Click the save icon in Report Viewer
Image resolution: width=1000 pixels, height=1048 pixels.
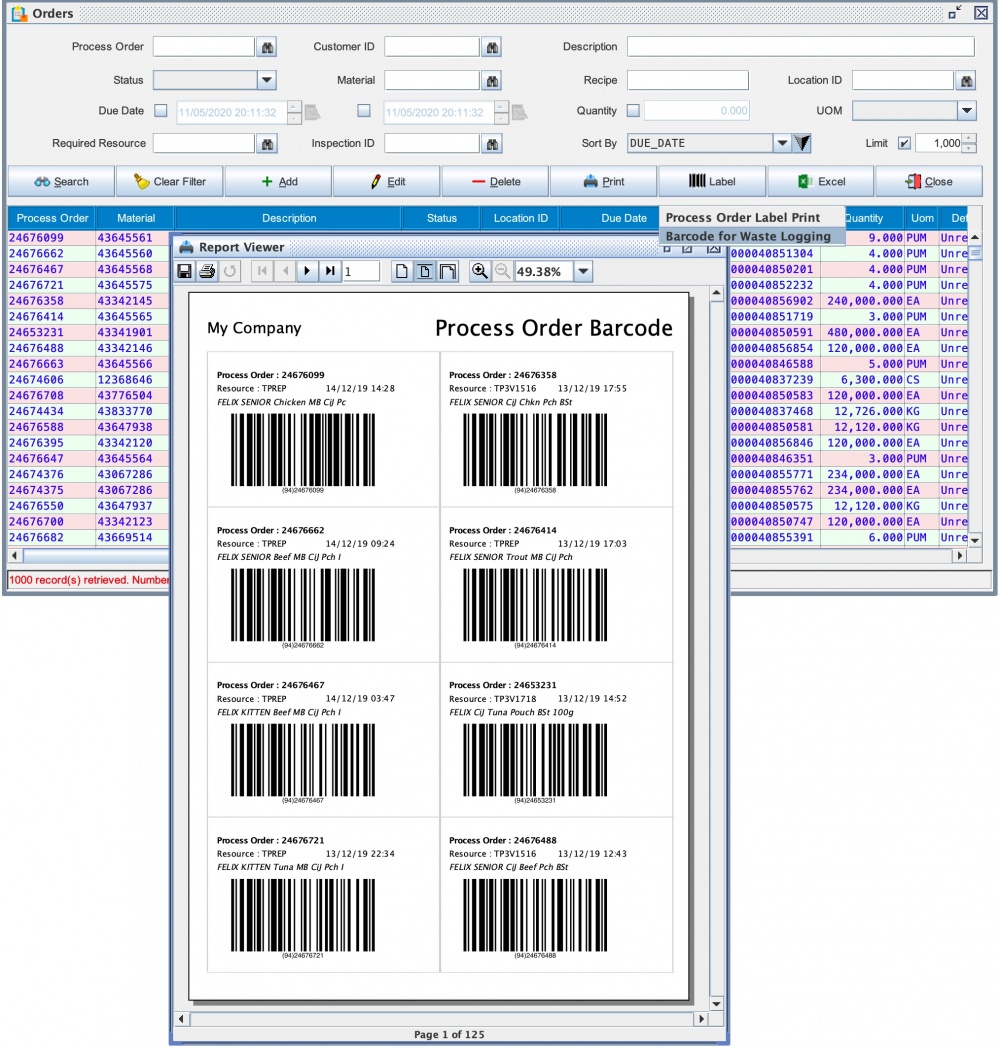point(185,271)
